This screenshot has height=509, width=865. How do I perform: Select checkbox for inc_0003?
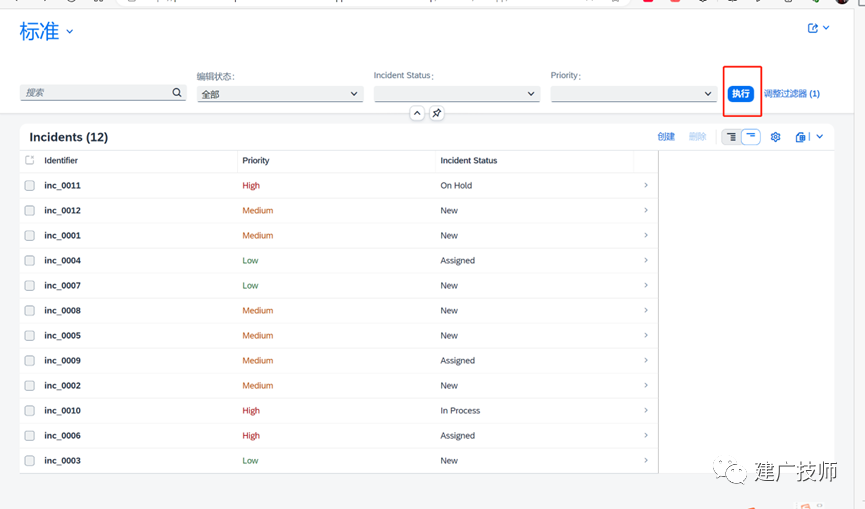[30, 460]
